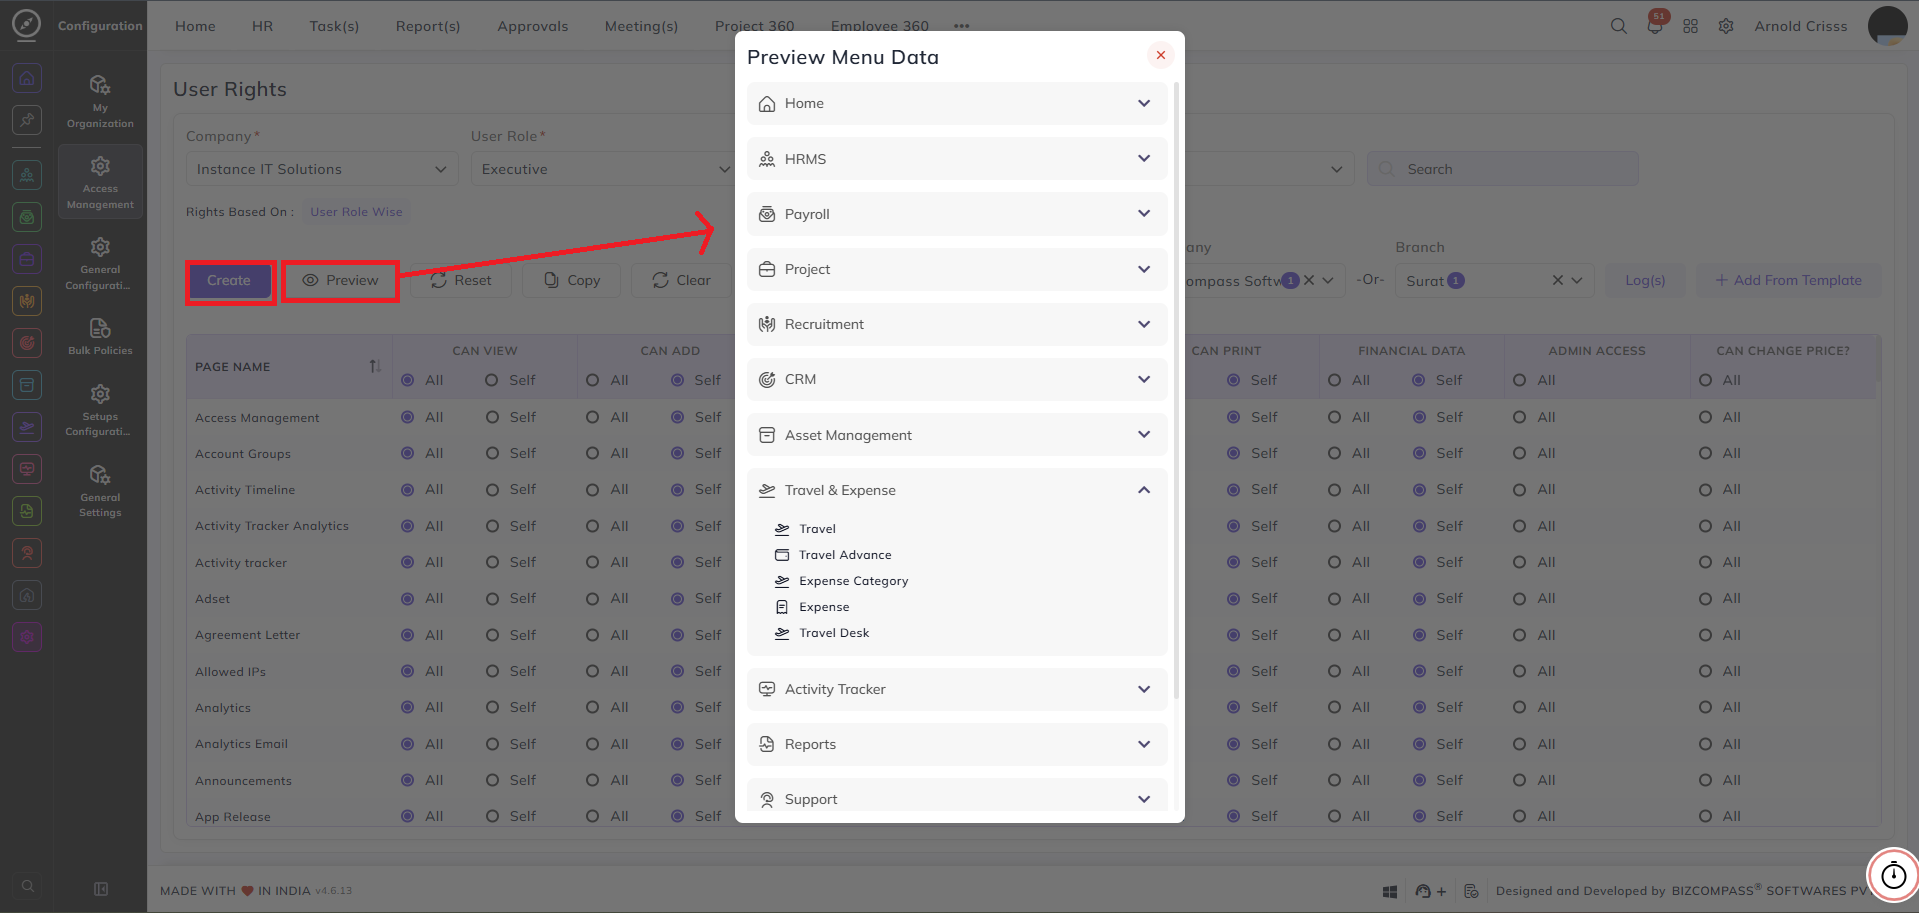The image size is (1919, 913).
Task: Select Expense Category in the submenu
Action: coord(853,581)
